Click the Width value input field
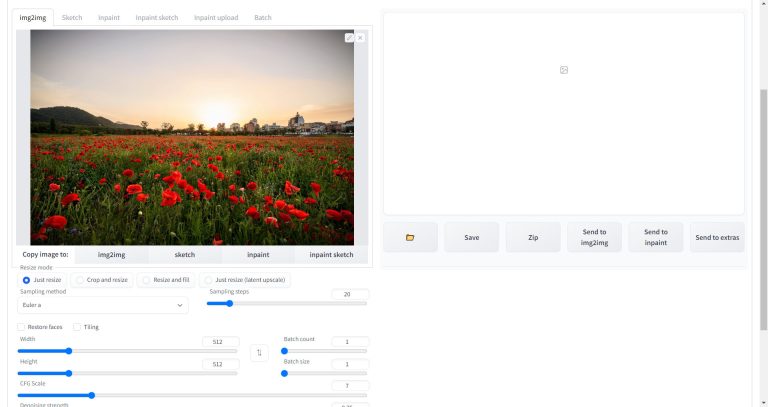The image size is (768, 407). pyautogui.click(x=219, y=341)
